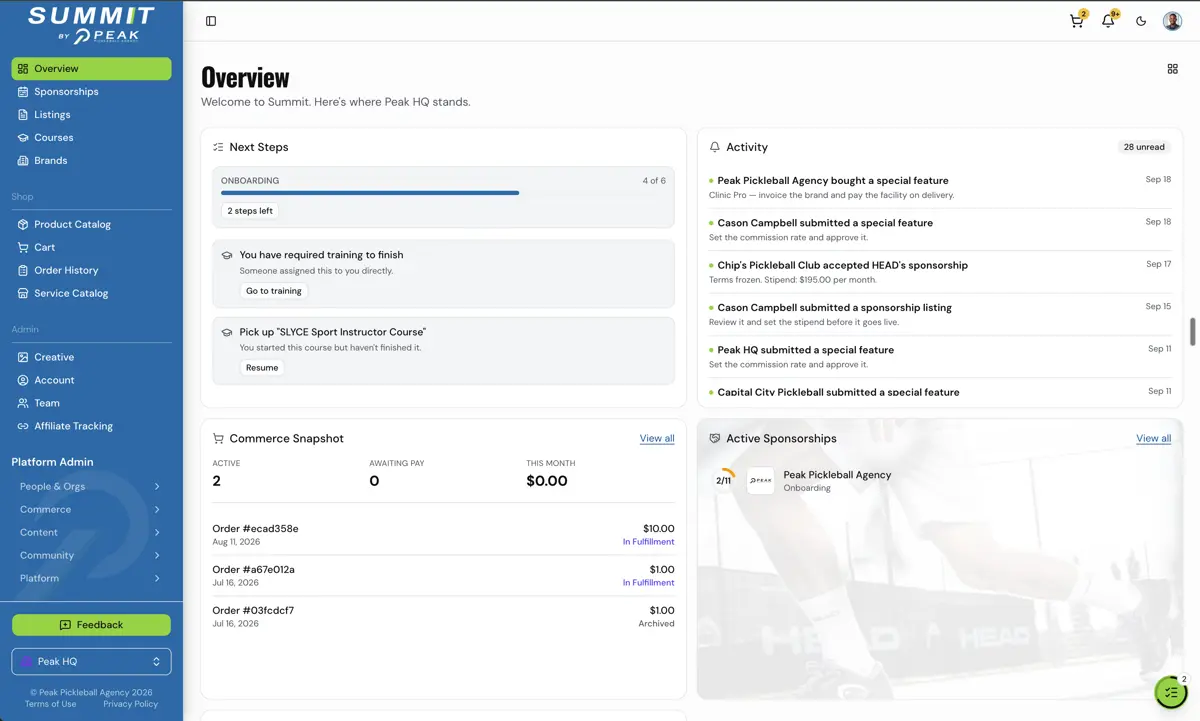The height and width of the screenshot is (721, 1200).
Task: Click the green Feedback button
Action: point(91,625)
